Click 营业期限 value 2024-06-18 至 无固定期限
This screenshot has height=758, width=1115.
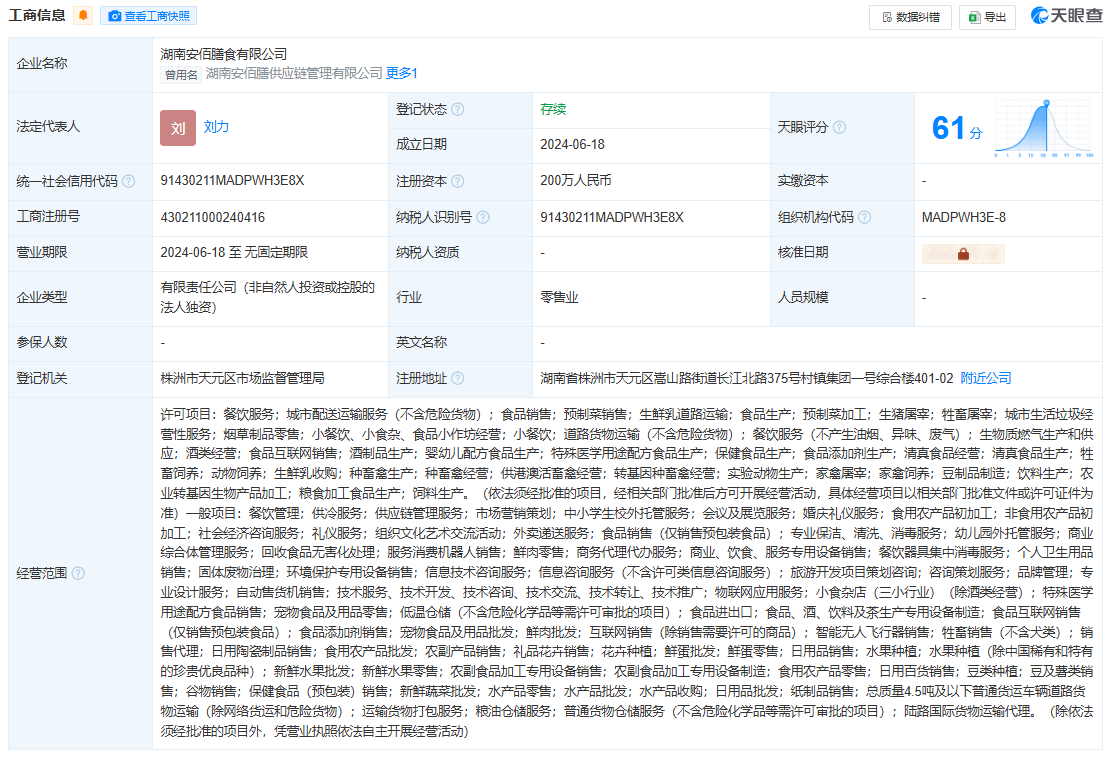(234, 252)
